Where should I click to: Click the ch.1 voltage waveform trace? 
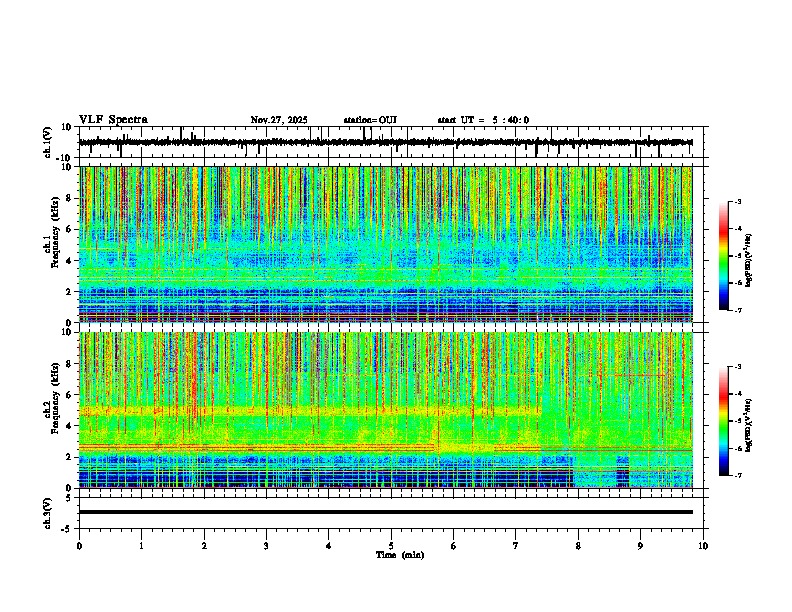(385, 142)
